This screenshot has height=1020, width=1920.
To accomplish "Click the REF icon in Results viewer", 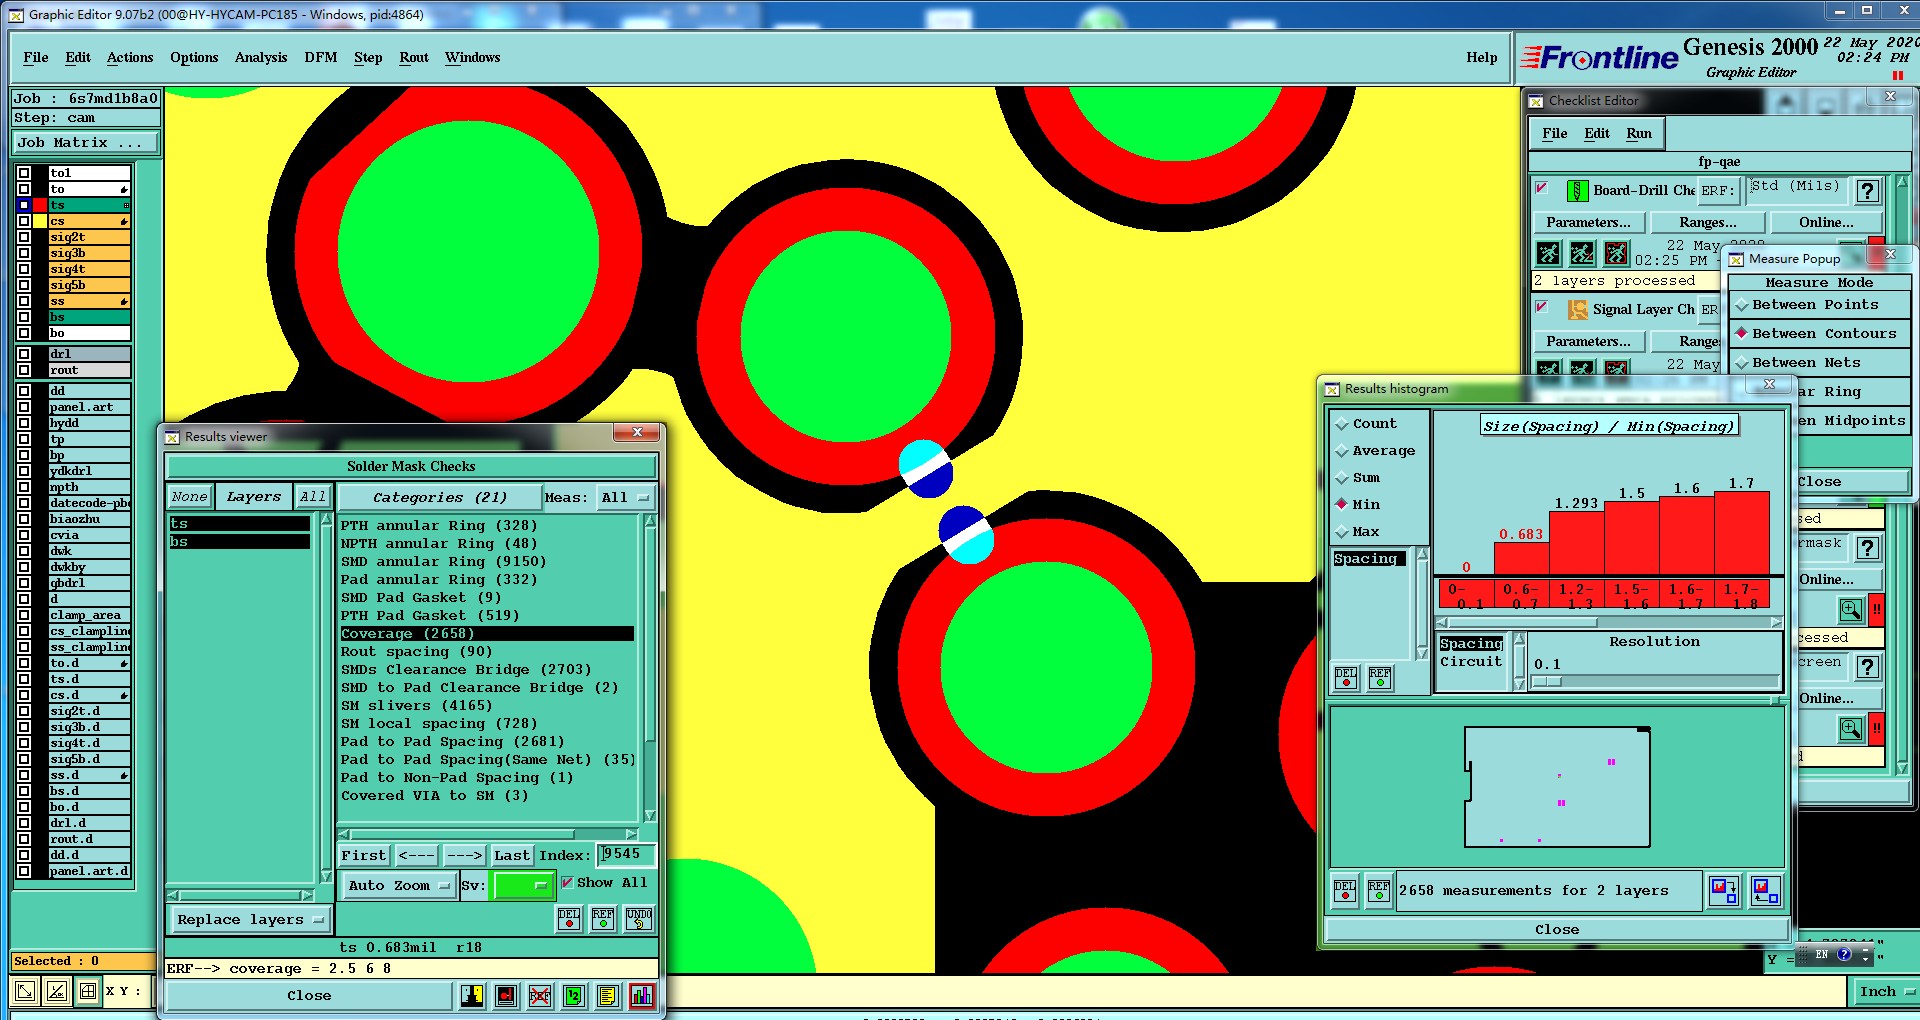I will (603, 918).
